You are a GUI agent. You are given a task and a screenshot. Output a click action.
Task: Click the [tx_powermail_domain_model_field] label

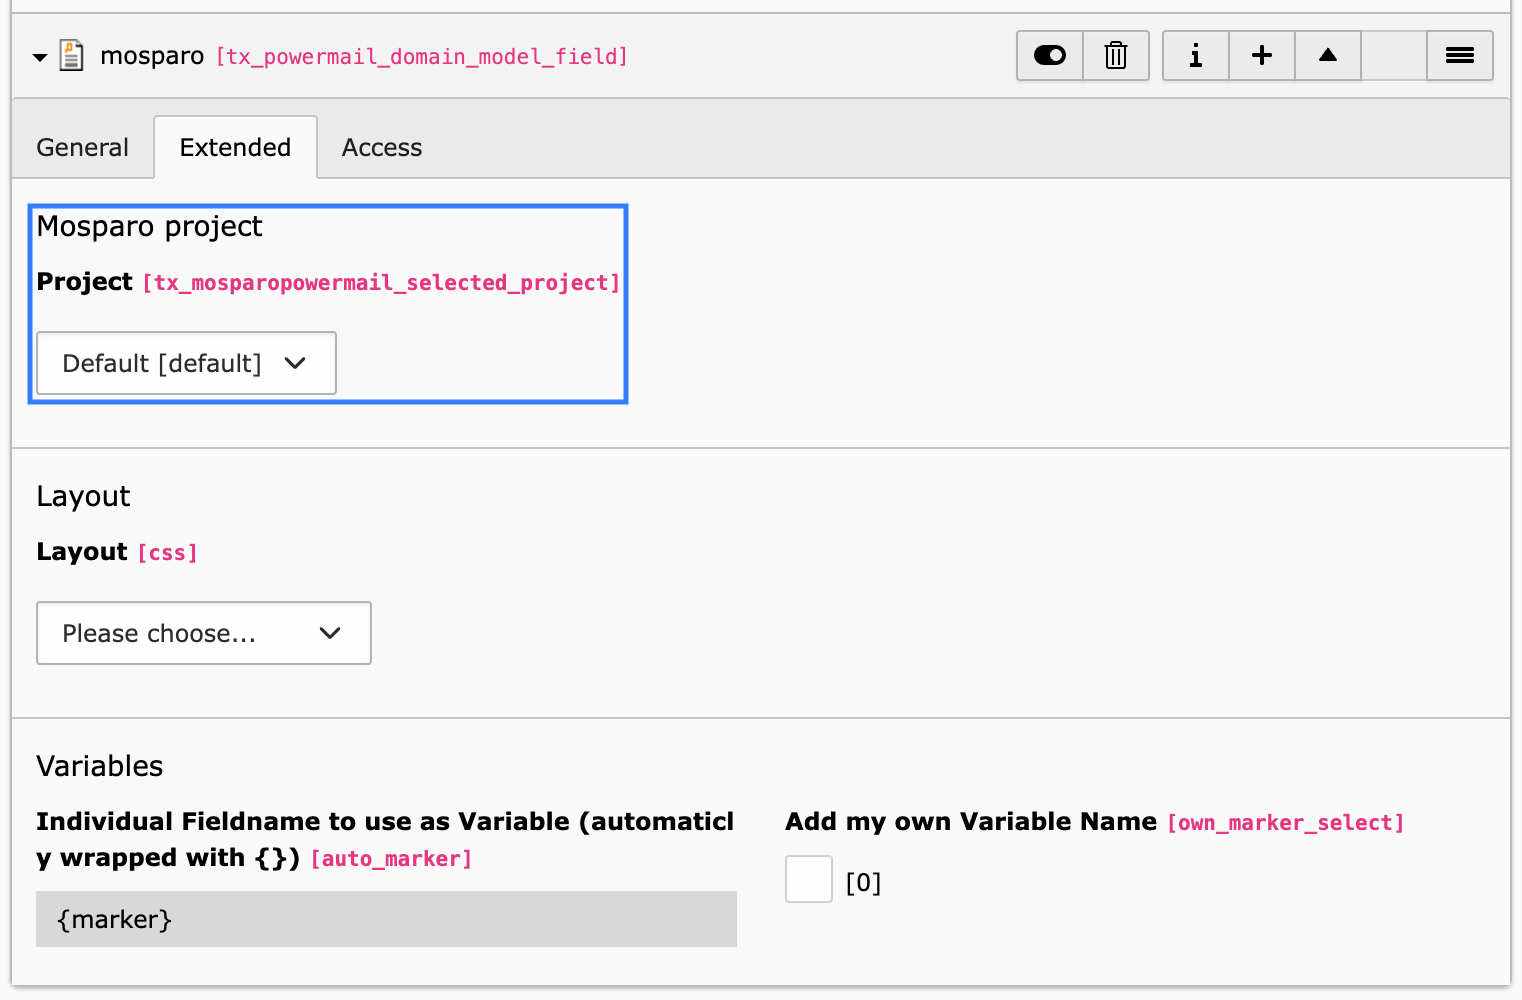pos(422,57)
